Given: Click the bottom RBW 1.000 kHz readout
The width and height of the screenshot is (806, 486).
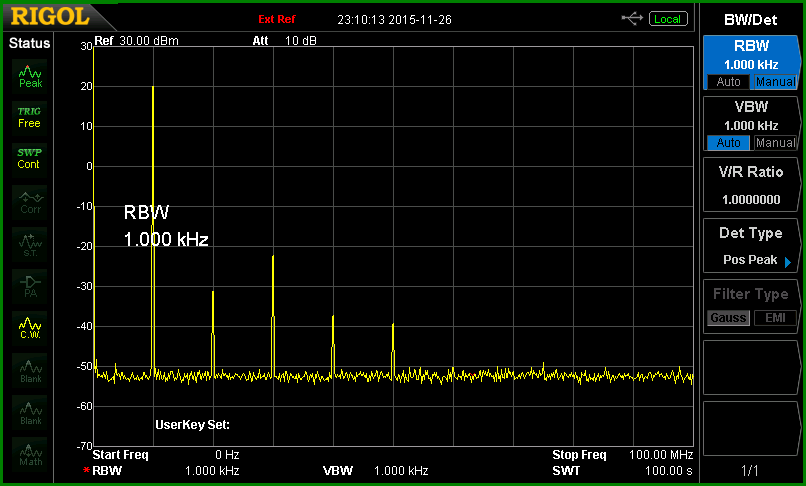Looking at the screenshot, I should (166, 471).
